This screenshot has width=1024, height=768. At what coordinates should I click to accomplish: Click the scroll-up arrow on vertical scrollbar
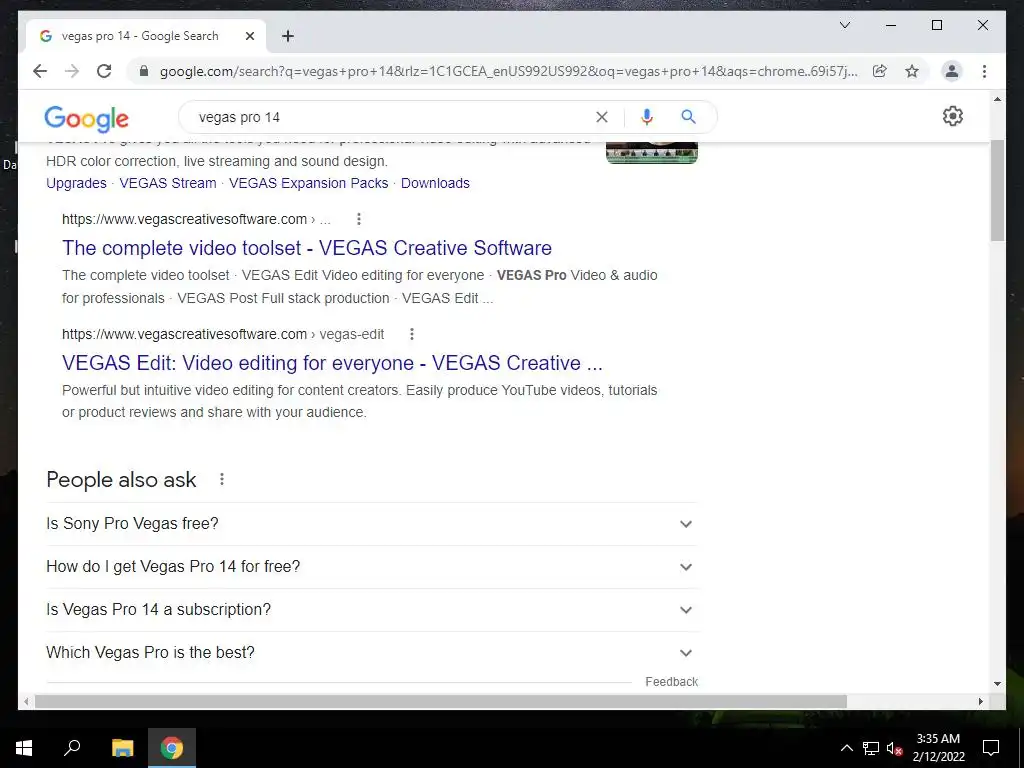997,99
